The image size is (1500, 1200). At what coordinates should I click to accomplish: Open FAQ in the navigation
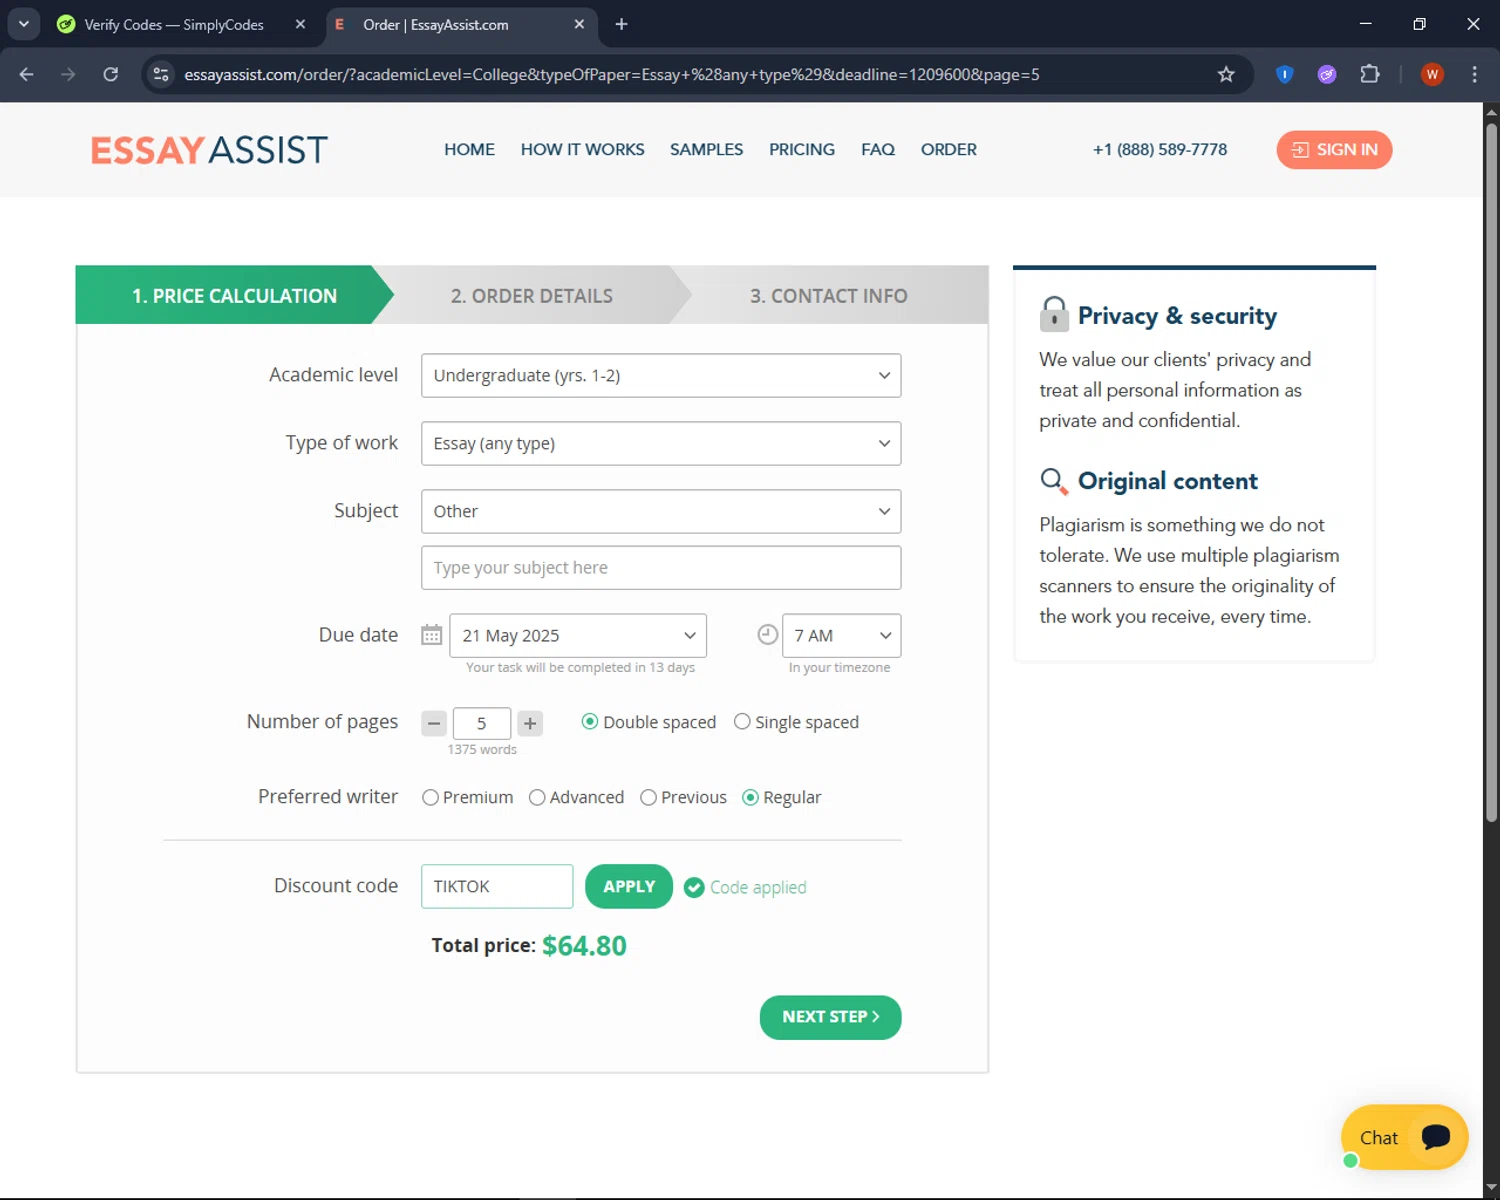tap(878, 149)
